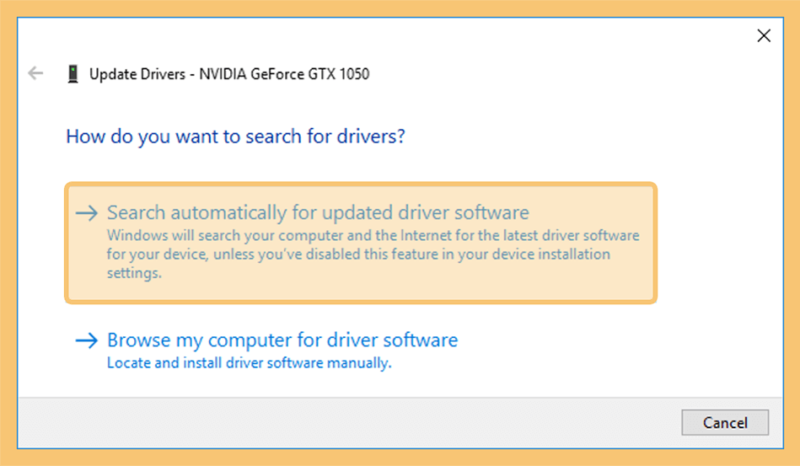Click 'Locate and install driver software manually' text
This screenshot has width=800, height=466.
click(249, 363)
